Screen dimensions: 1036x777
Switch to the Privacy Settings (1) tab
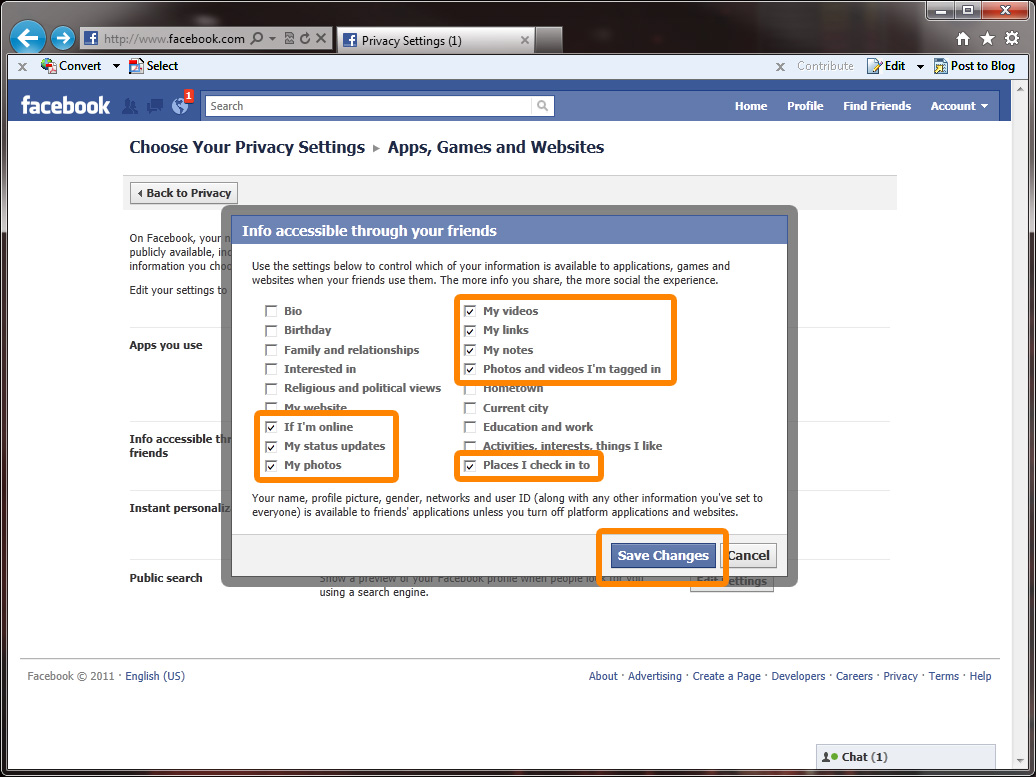click(435, 40)
